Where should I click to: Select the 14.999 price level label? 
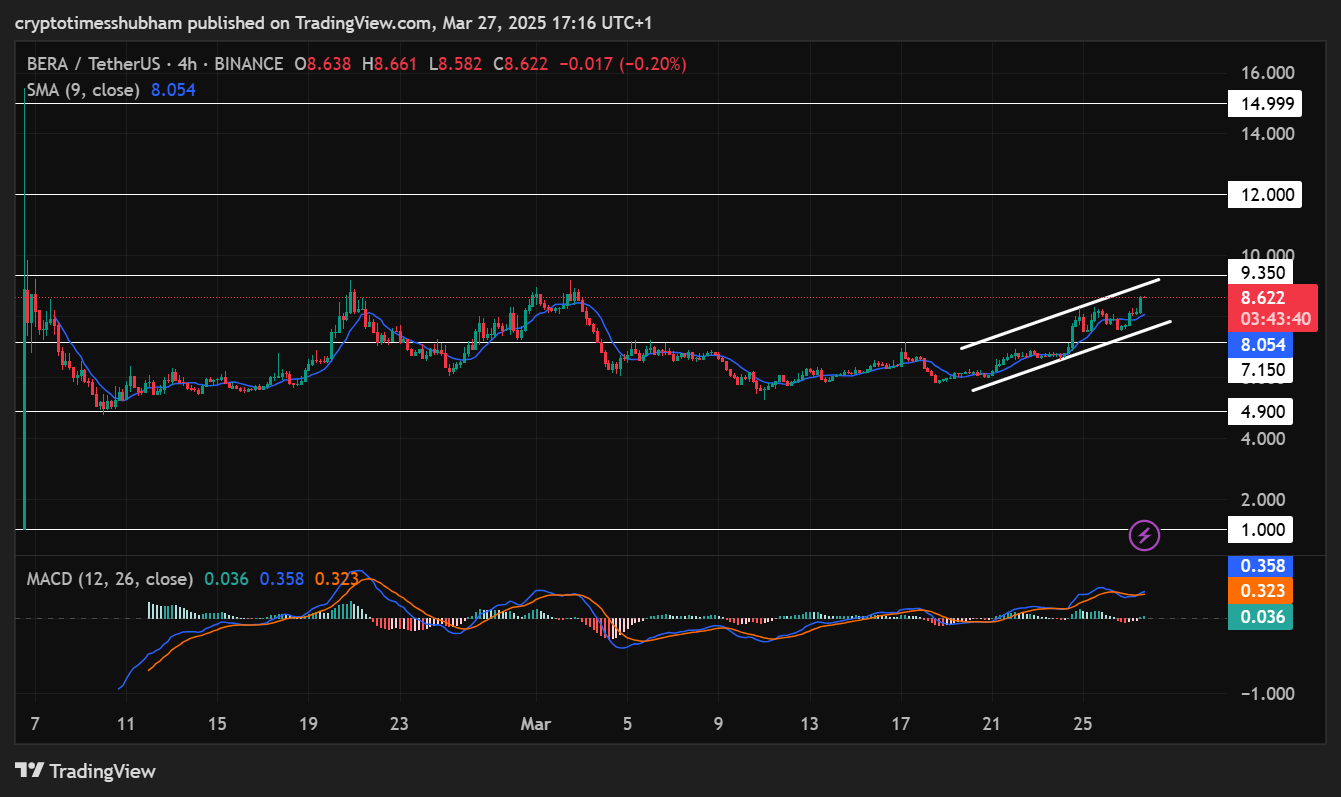click(1264, 103)
